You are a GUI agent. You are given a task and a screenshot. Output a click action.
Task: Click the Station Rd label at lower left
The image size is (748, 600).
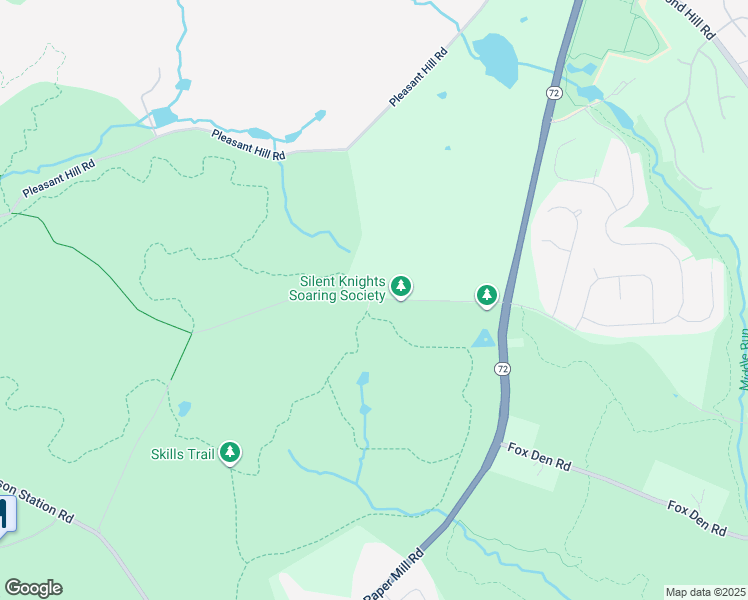click(x=37, y=501)
